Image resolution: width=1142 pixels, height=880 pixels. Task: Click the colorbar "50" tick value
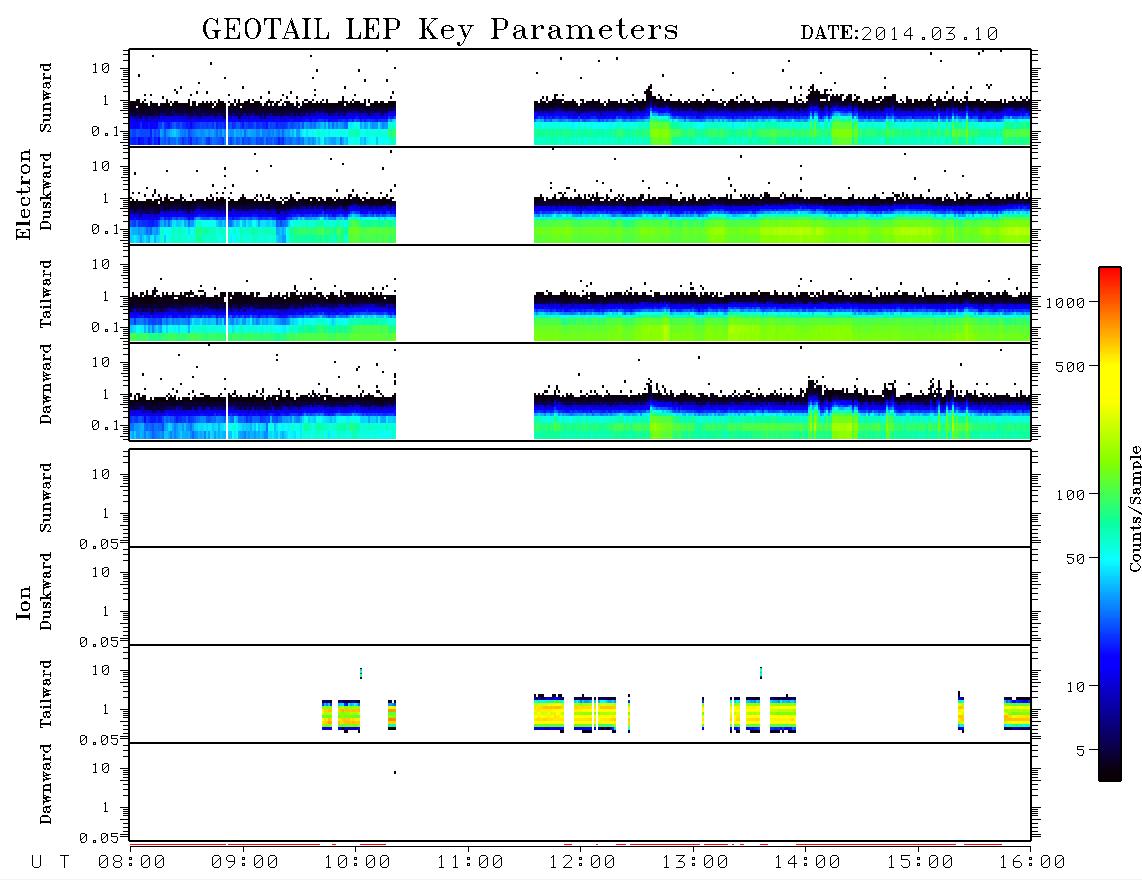(x=1075, y=559)
